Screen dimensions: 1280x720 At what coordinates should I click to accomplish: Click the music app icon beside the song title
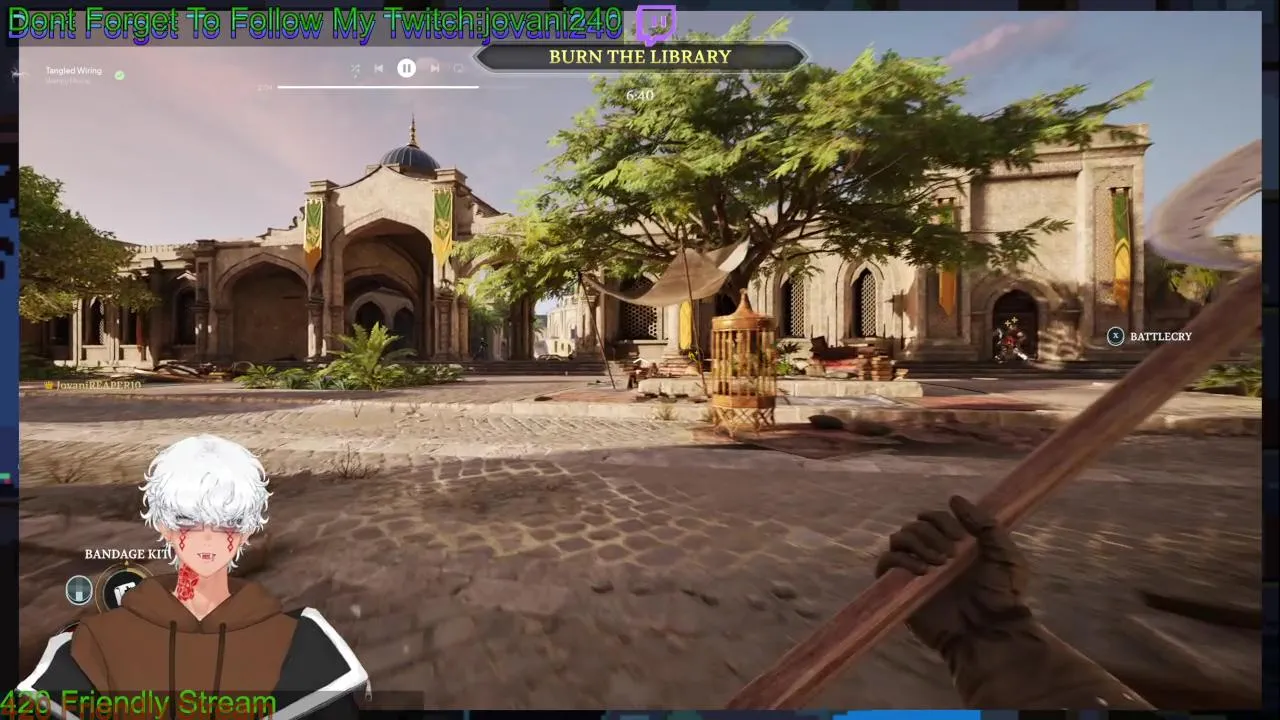coord(20,74)
